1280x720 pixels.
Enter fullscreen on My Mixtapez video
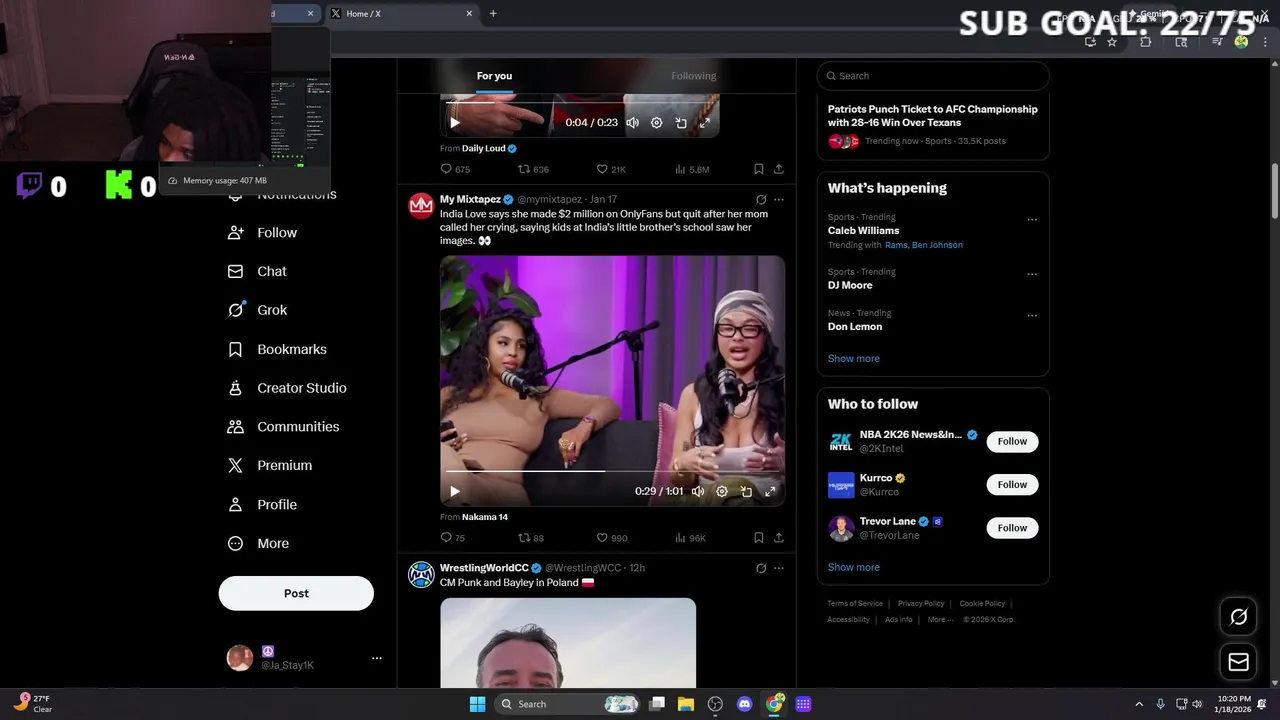(x=770, y=491)
